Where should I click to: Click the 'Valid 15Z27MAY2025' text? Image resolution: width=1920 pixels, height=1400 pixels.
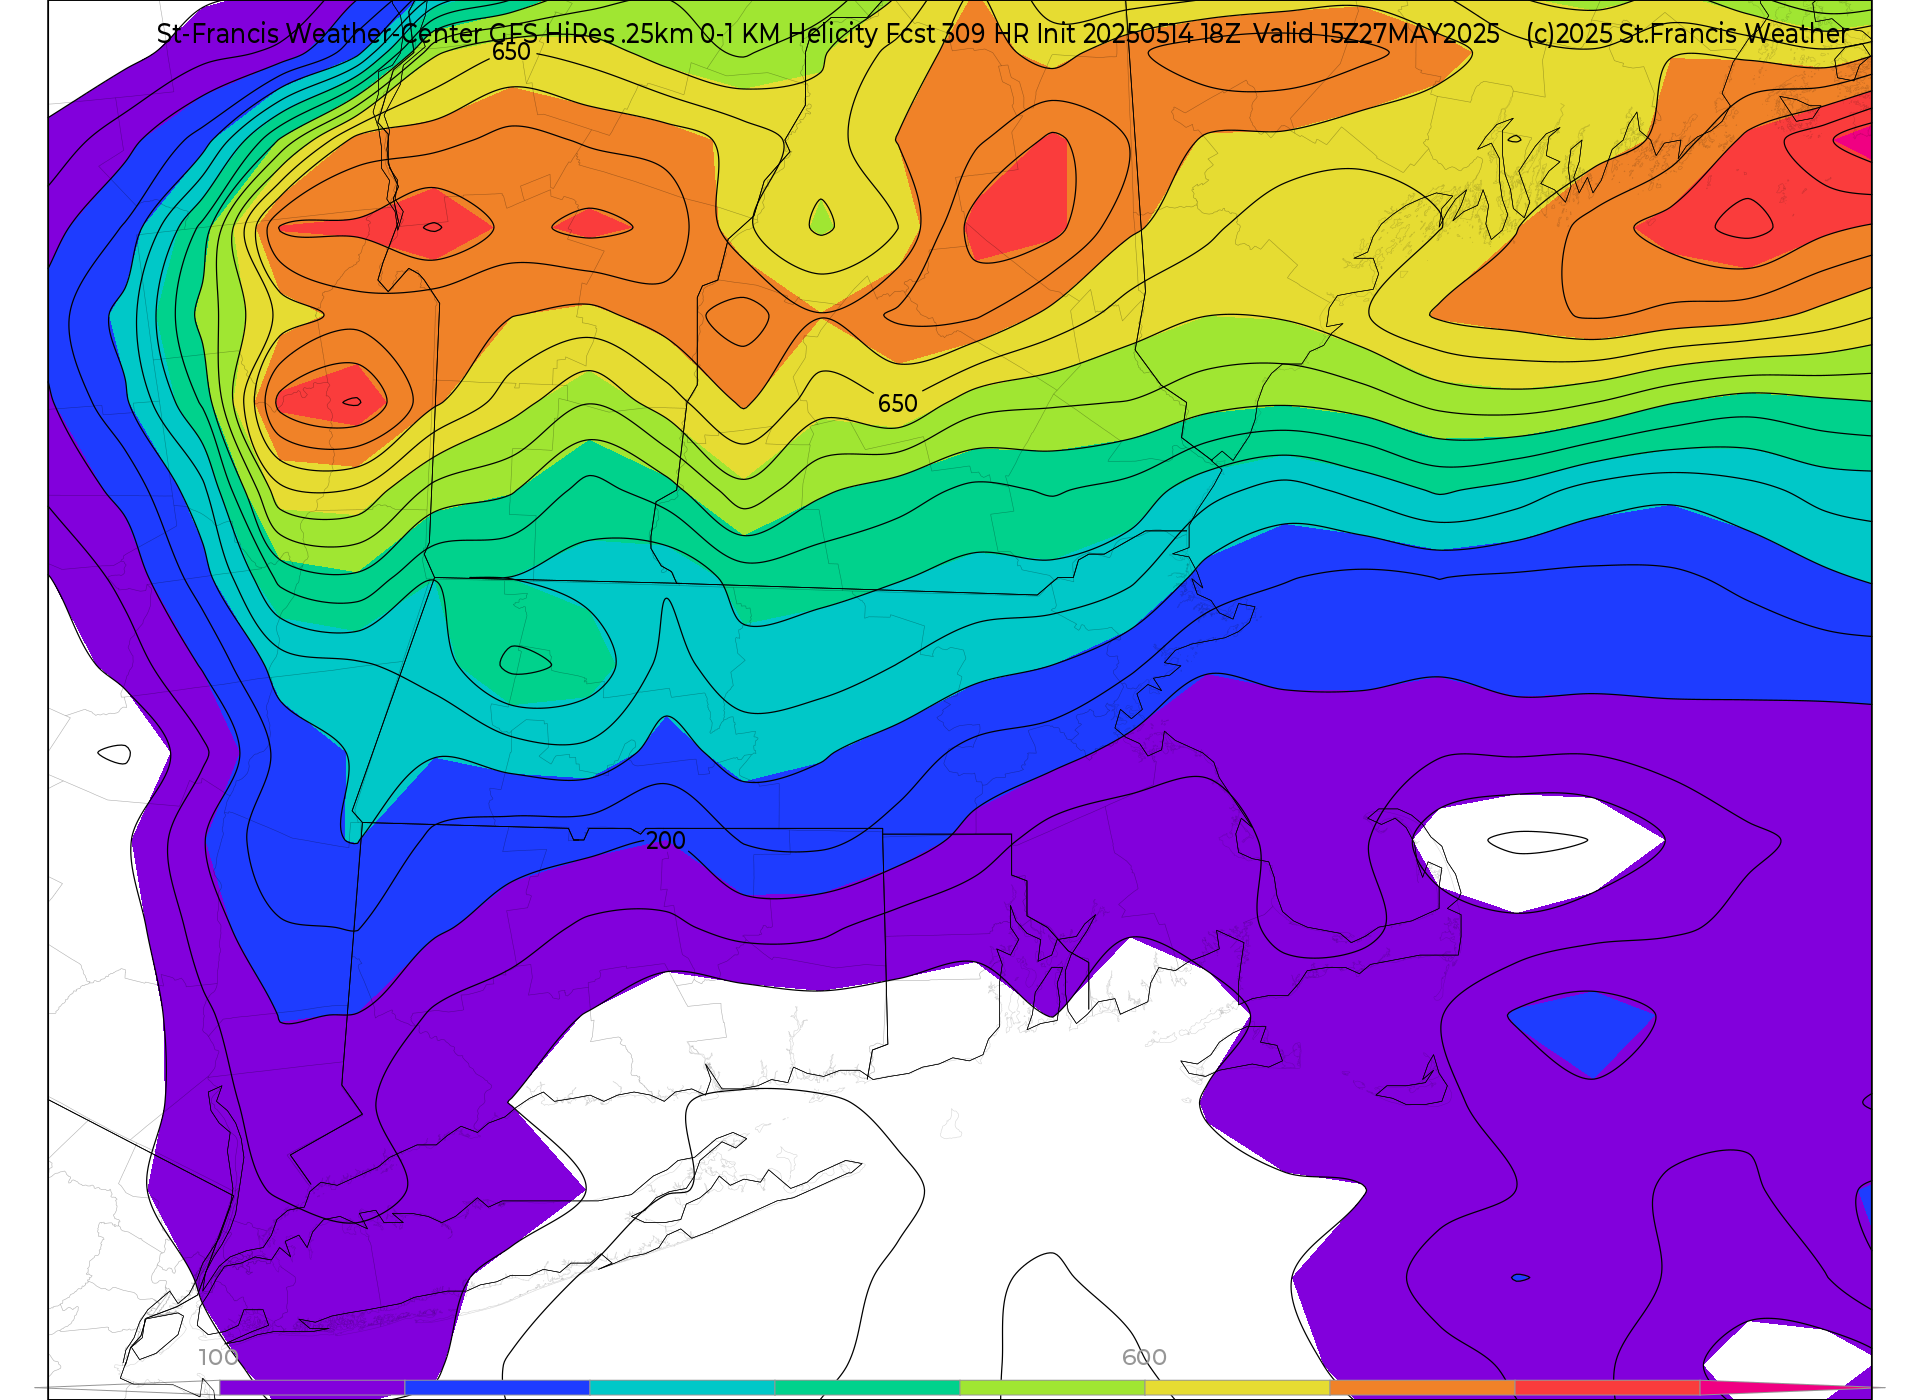[1376, 34]
